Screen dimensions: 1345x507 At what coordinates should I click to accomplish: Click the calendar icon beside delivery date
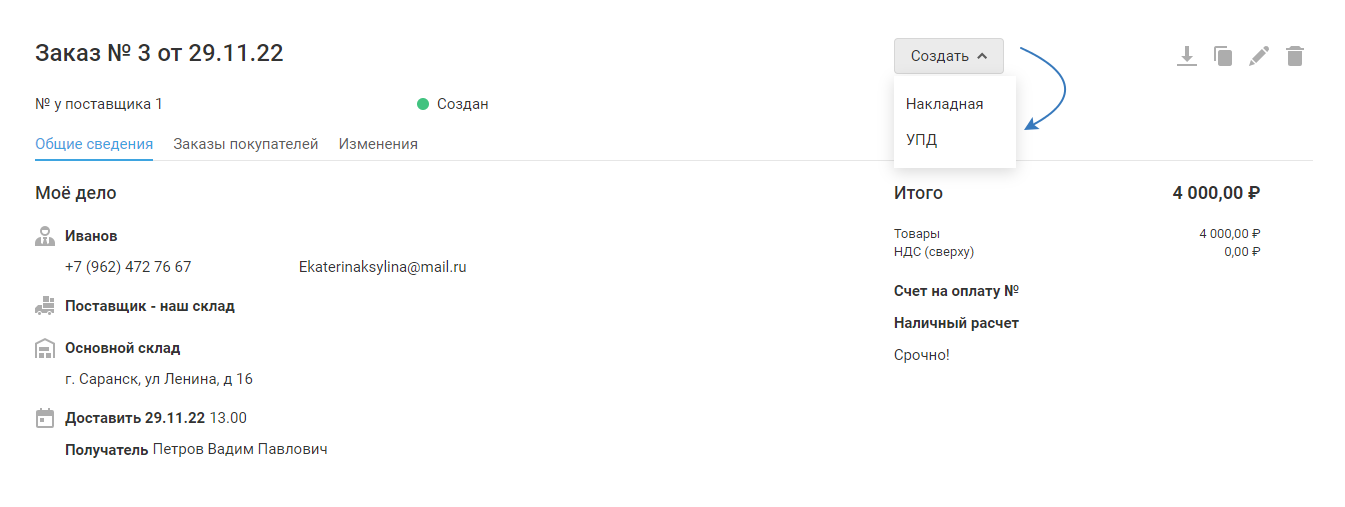(44, 418)
